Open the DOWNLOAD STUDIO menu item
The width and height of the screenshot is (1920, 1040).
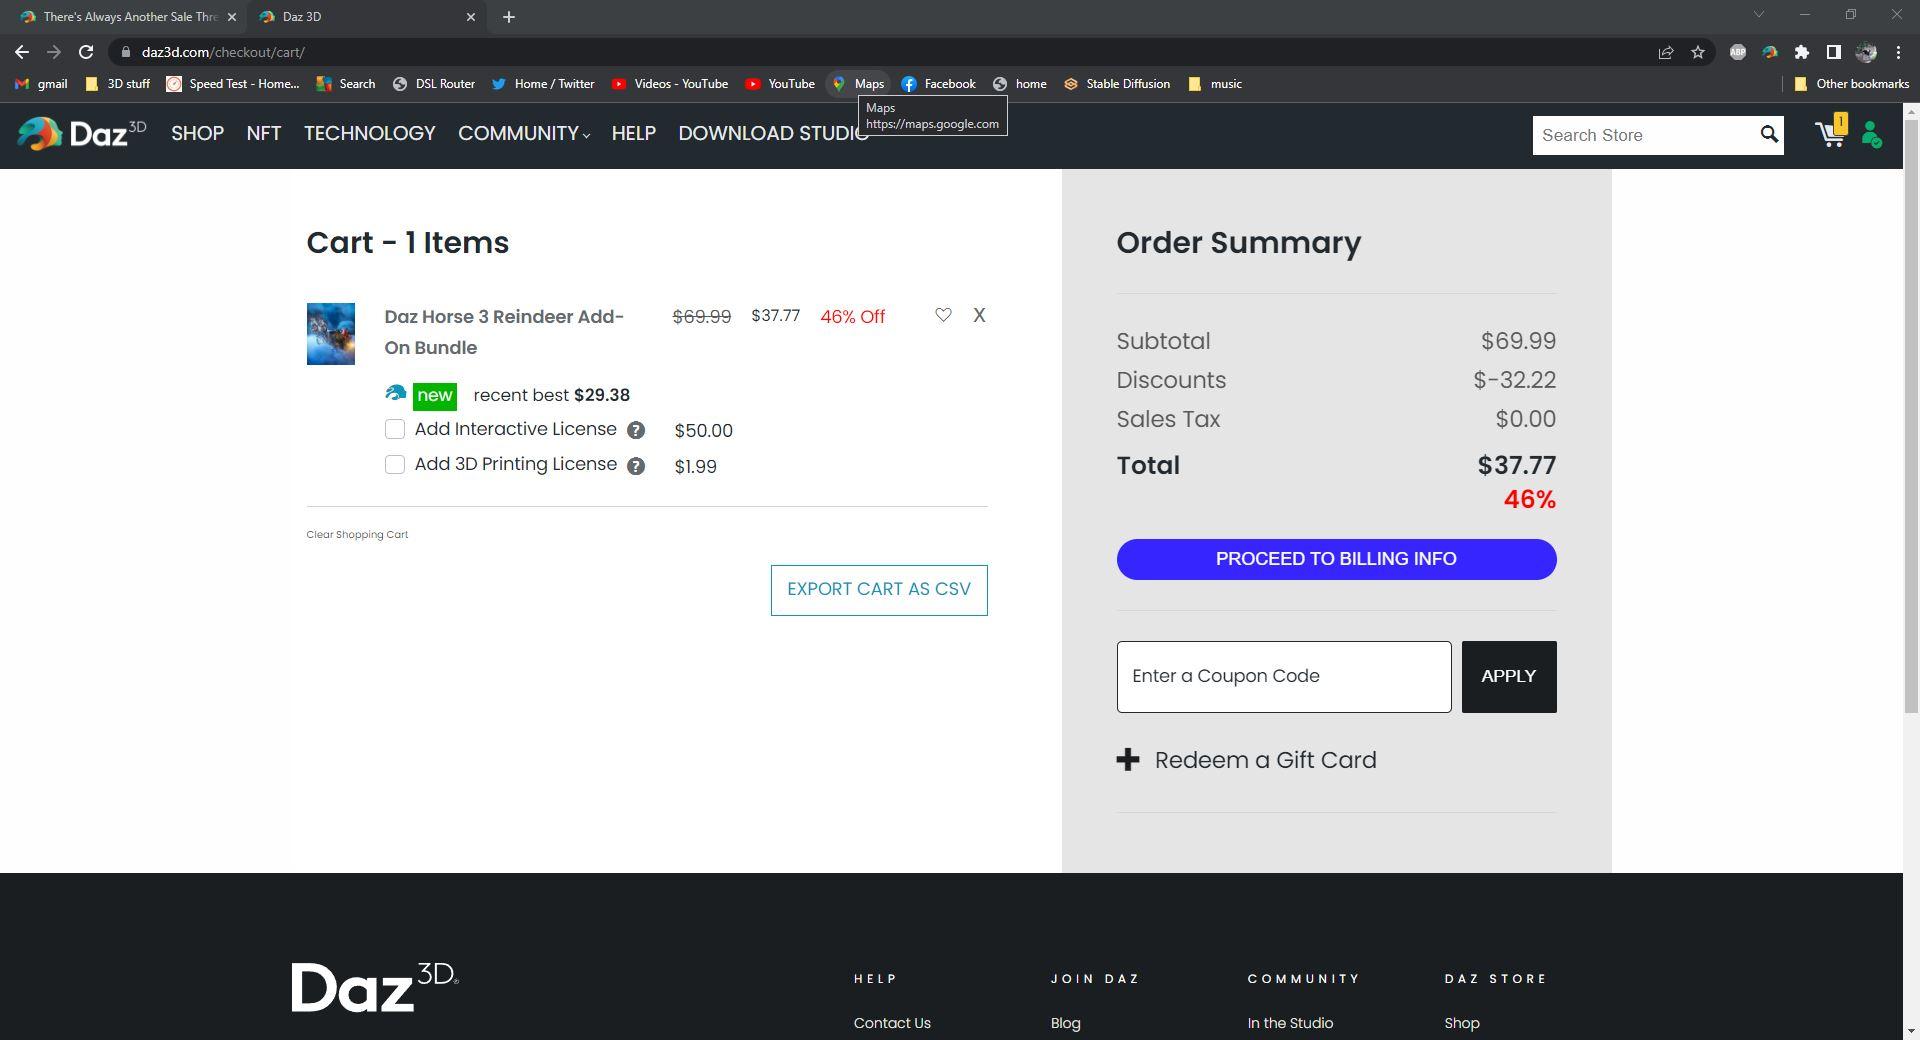[773, 134]
